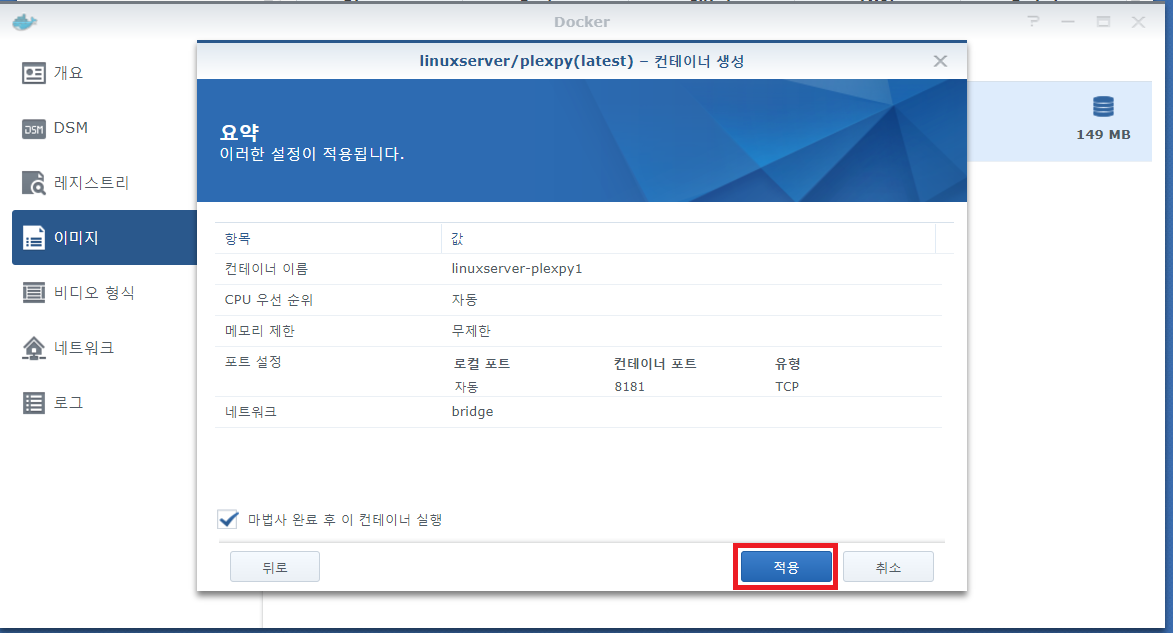The image size is (1173, 633).
Task: Click the database disk icon above 149 MB
Action: pyautogui.click(x=1103, y=107)
